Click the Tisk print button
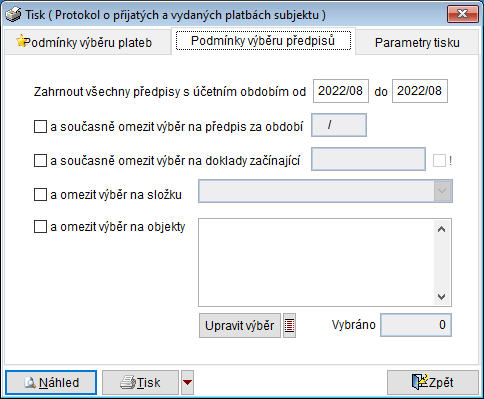Image resolution: width=484 pixels, height=399 pixels. pyautogui.click(x=140, y=382)
